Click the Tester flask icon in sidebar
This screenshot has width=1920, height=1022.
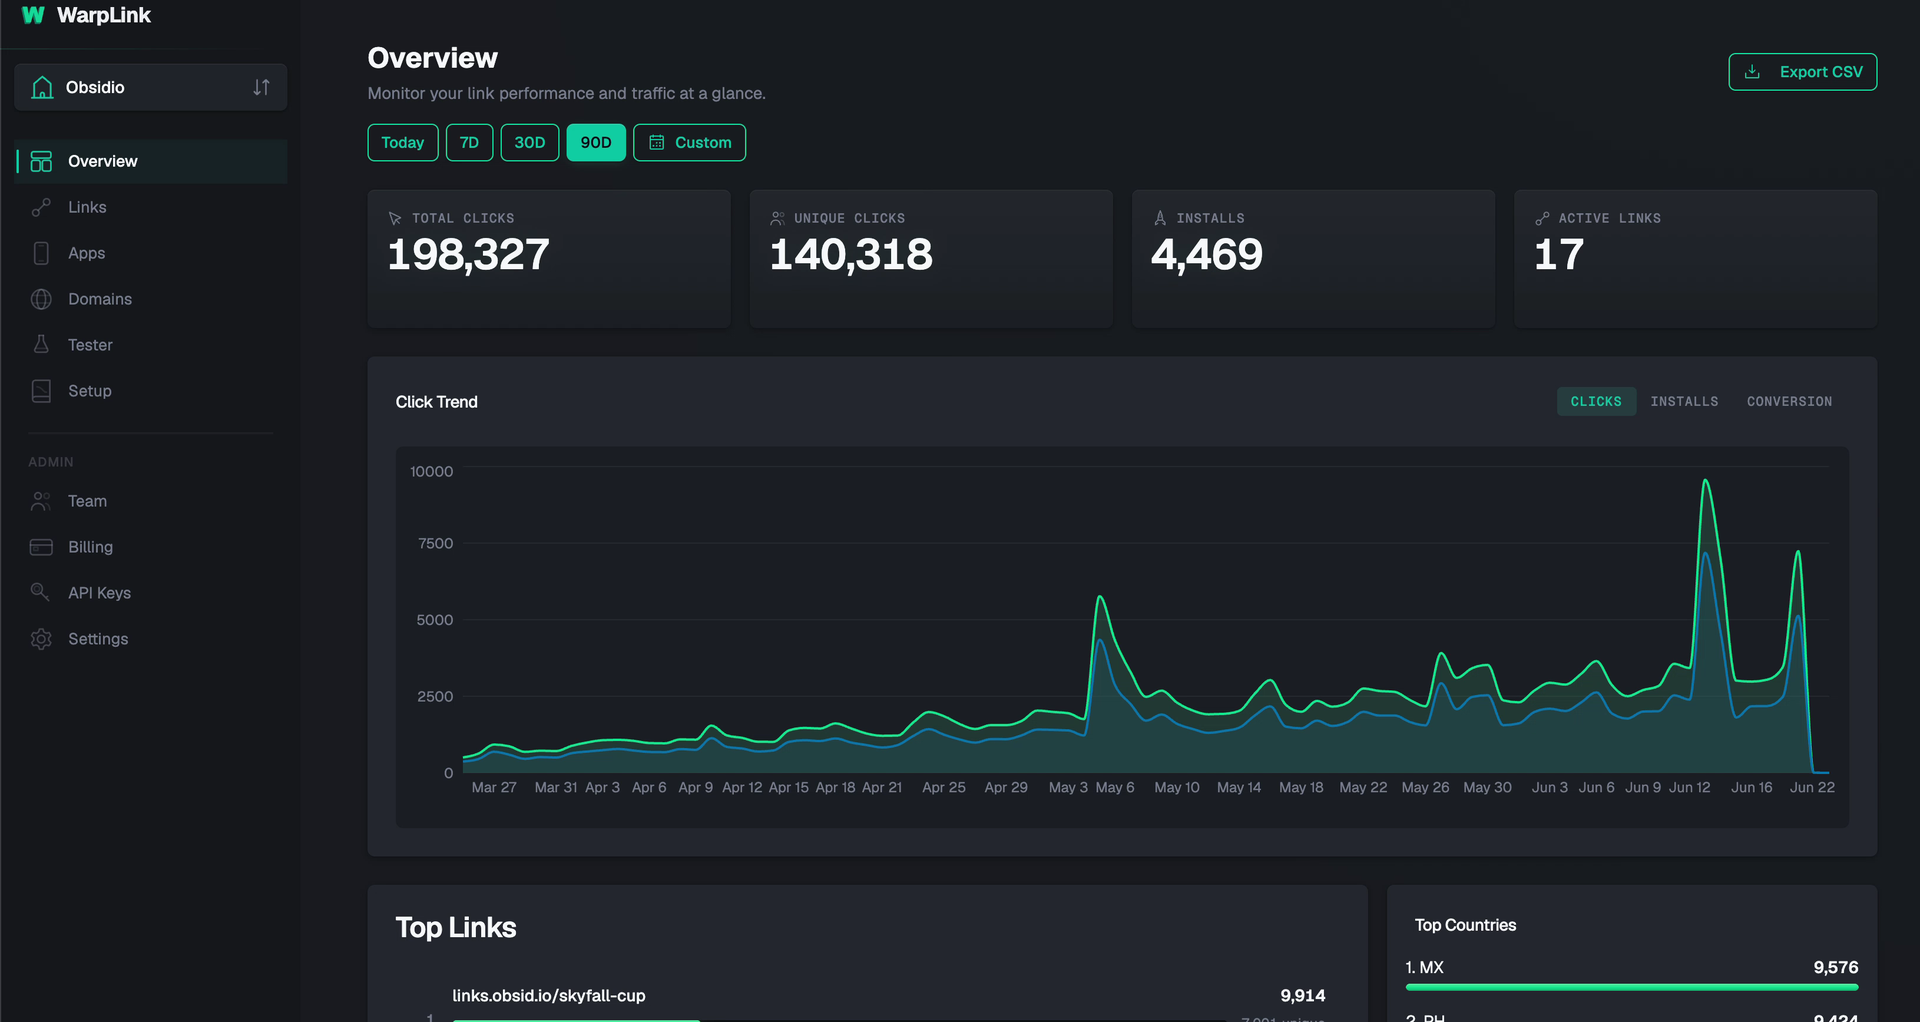click(x=41, y=345)
